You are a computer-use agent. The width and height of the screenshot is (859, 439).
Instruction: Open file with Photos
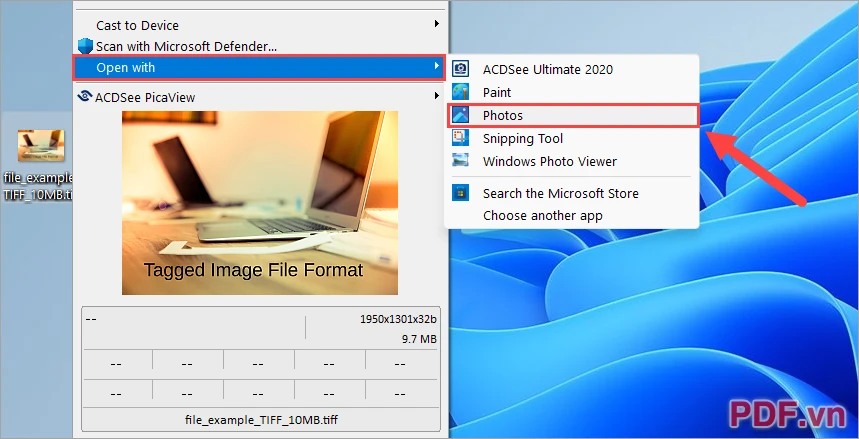tap(572, 116)
